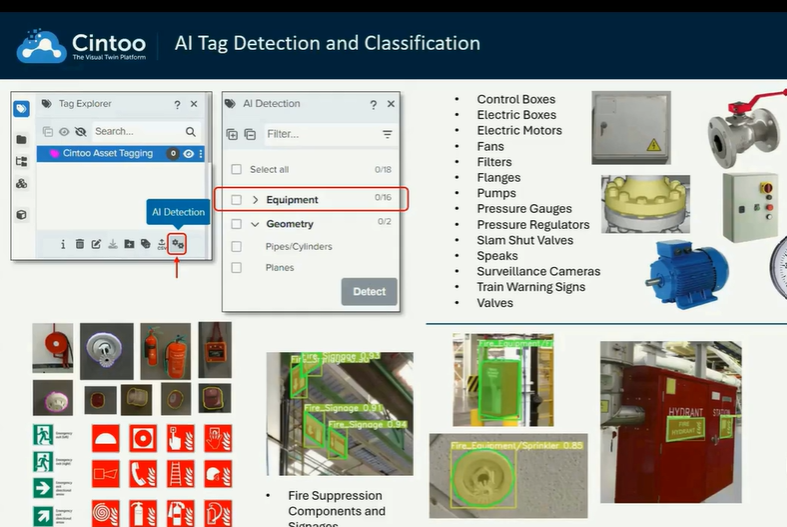Click the edit pencil icon
This screenshot has width=787, height=527.
pos(96,244)
